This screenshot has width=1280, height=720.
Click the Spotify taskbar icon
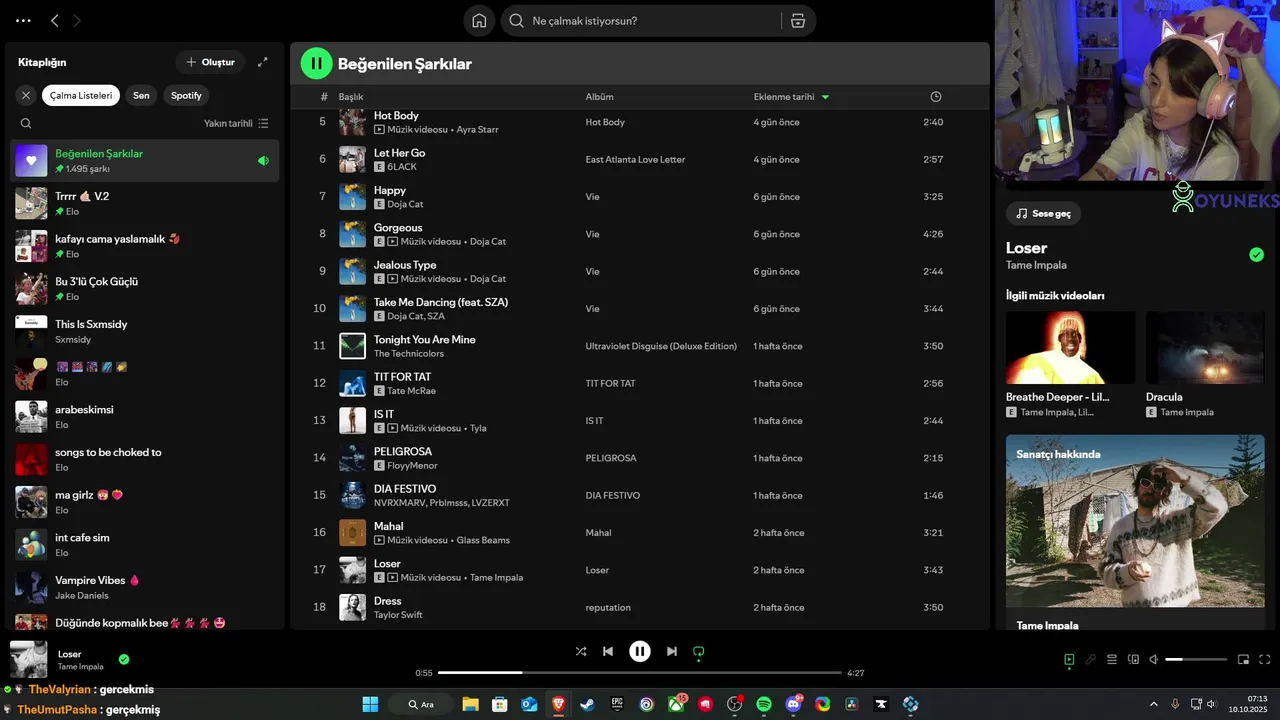764,704
